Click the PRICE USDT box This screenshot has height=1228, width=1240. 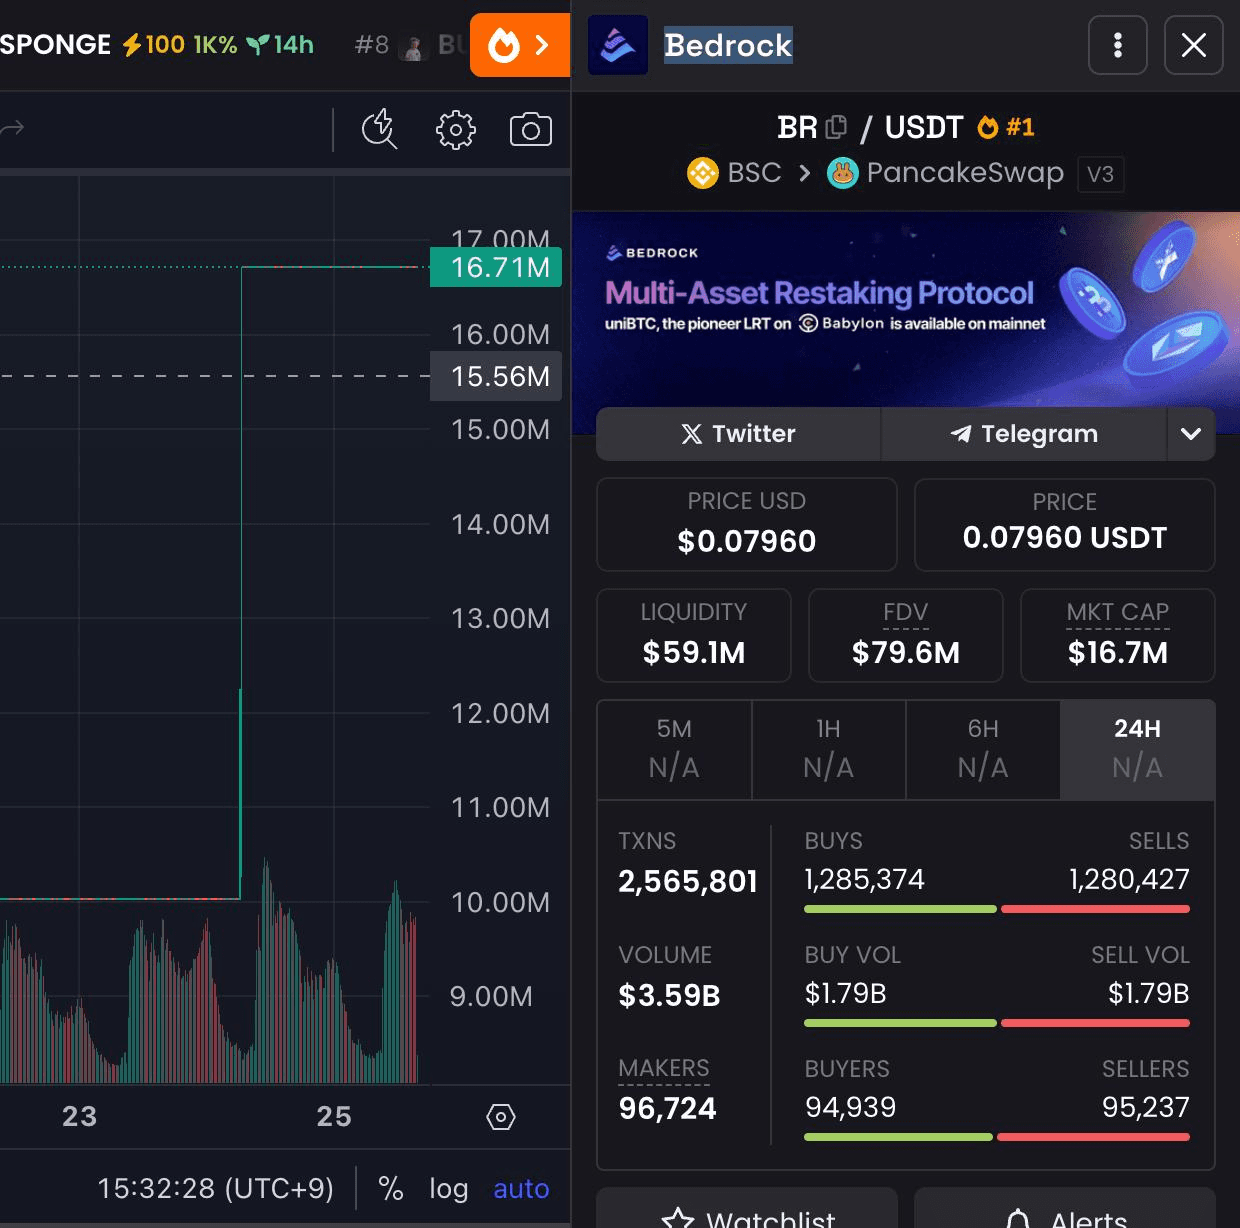pyautogui.click(x=1065, y=524)
